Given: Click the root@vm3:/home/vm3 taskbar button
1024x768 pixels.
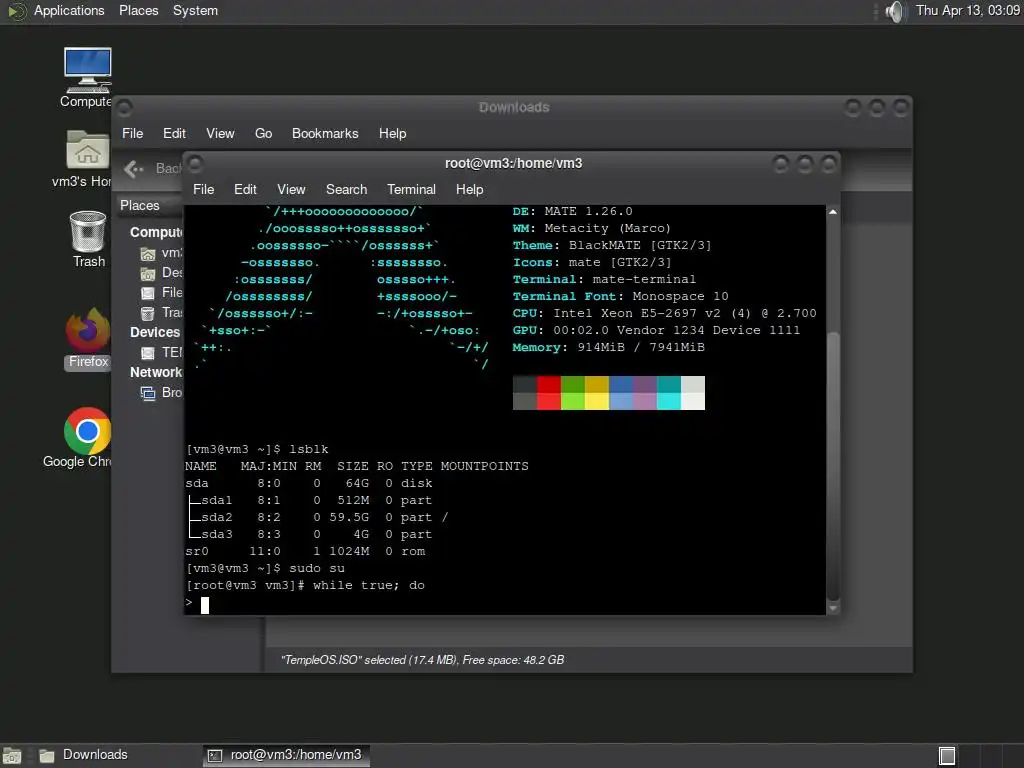Looking at the screenshot, I should [286, 756].
